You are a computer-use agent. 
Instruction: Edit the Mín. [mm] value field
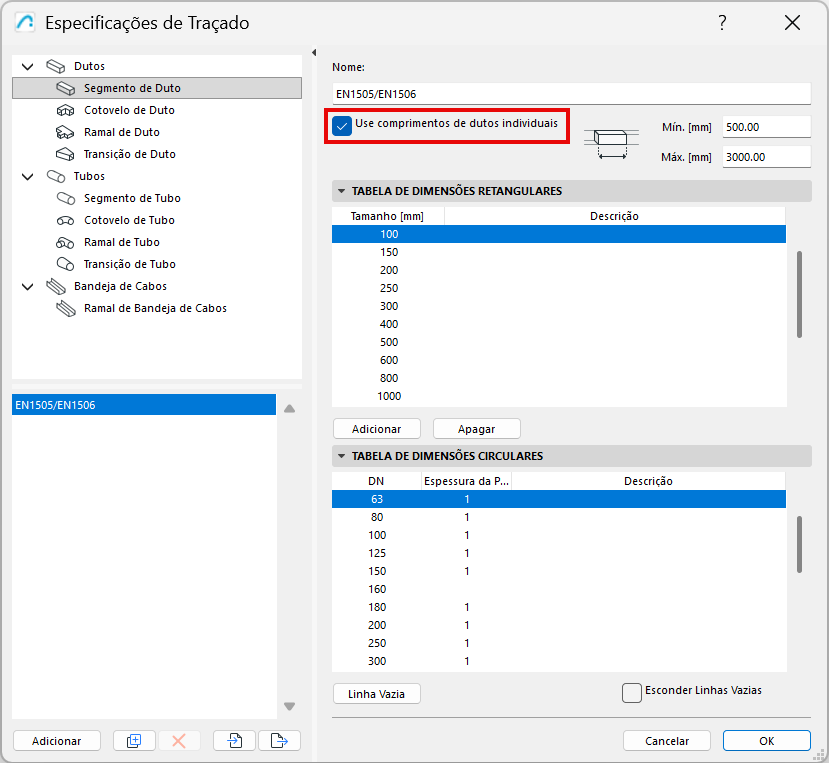[766, 127]
